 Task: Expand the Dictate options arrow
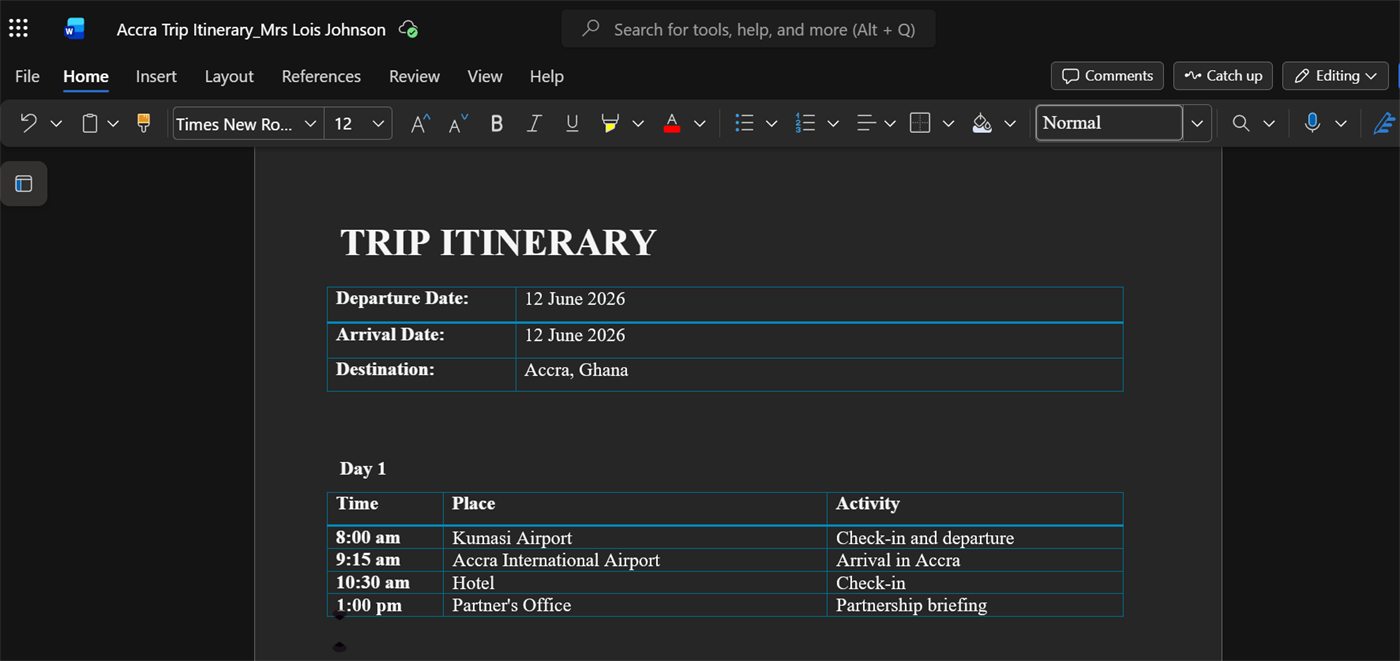tap(1341, 123)
